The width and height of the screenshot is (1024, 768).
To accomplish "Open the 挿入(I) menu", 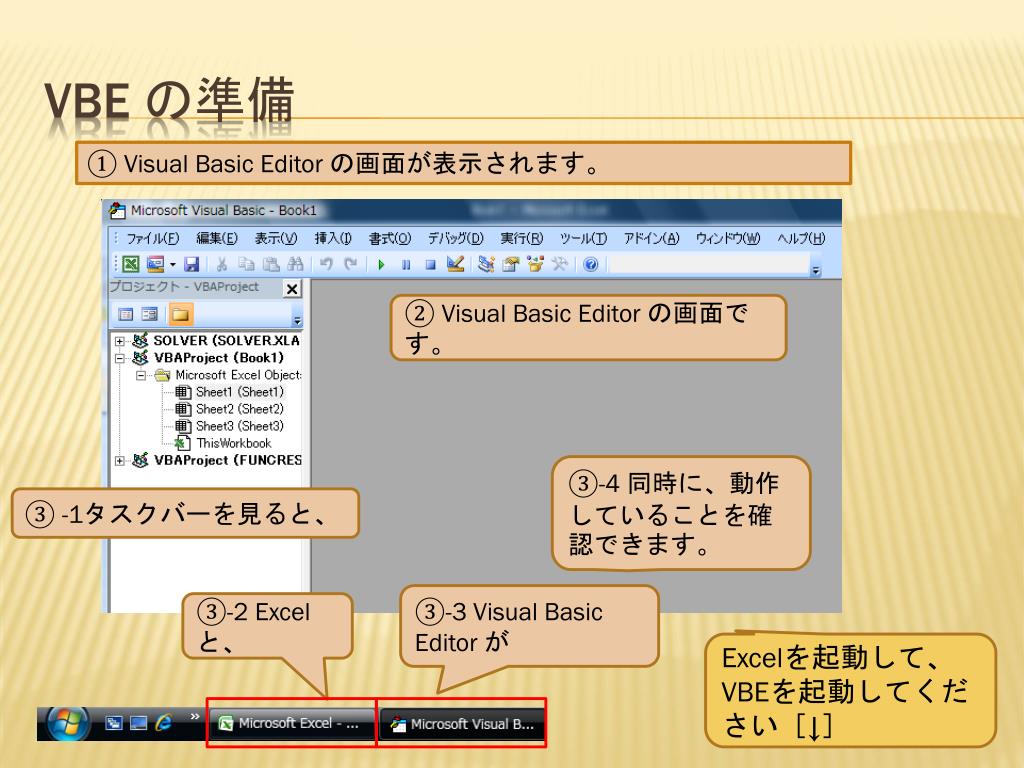I will point(333,238).
